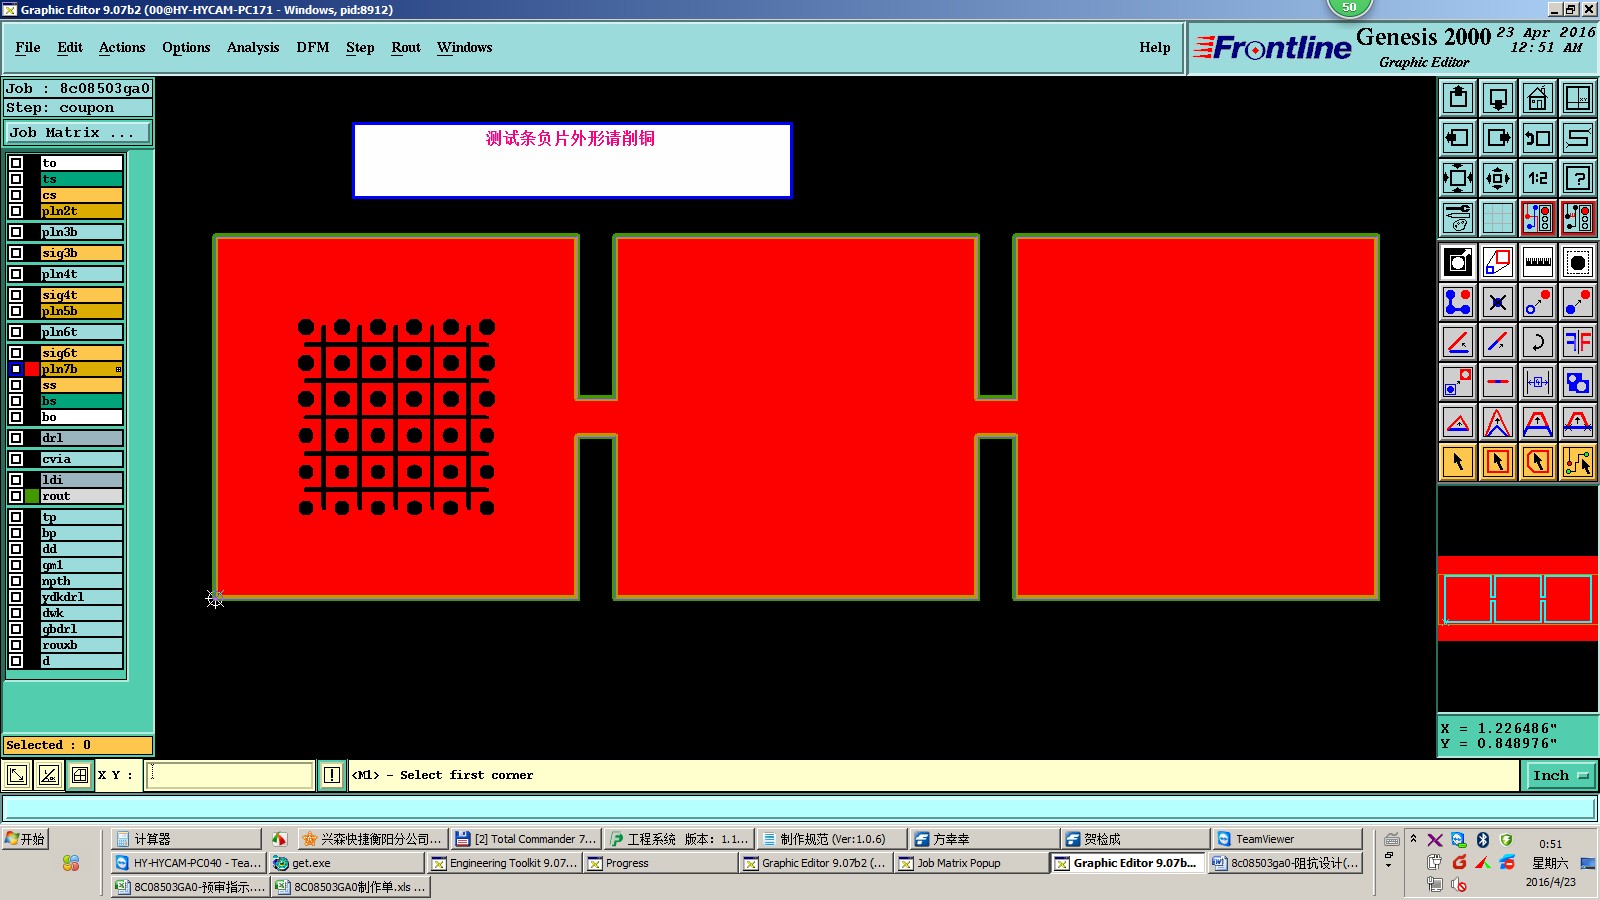Click the small marker on pln7b row
Screen dimensions: 1600x900
pyautogui.click(x=118, y=369)
